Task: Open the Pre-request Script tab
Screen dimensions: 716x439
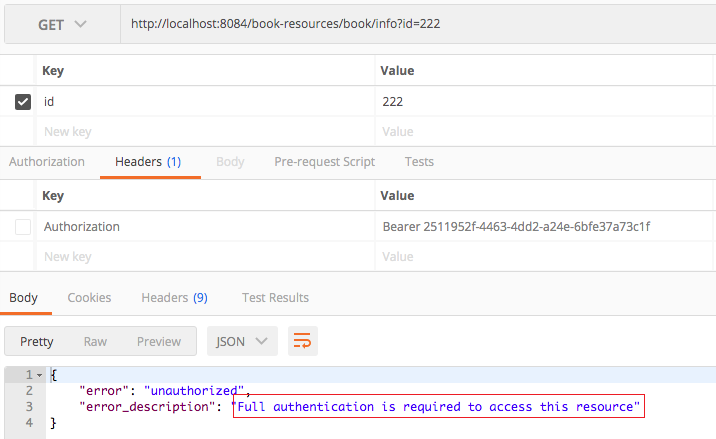Action: [x=324, y=162]
